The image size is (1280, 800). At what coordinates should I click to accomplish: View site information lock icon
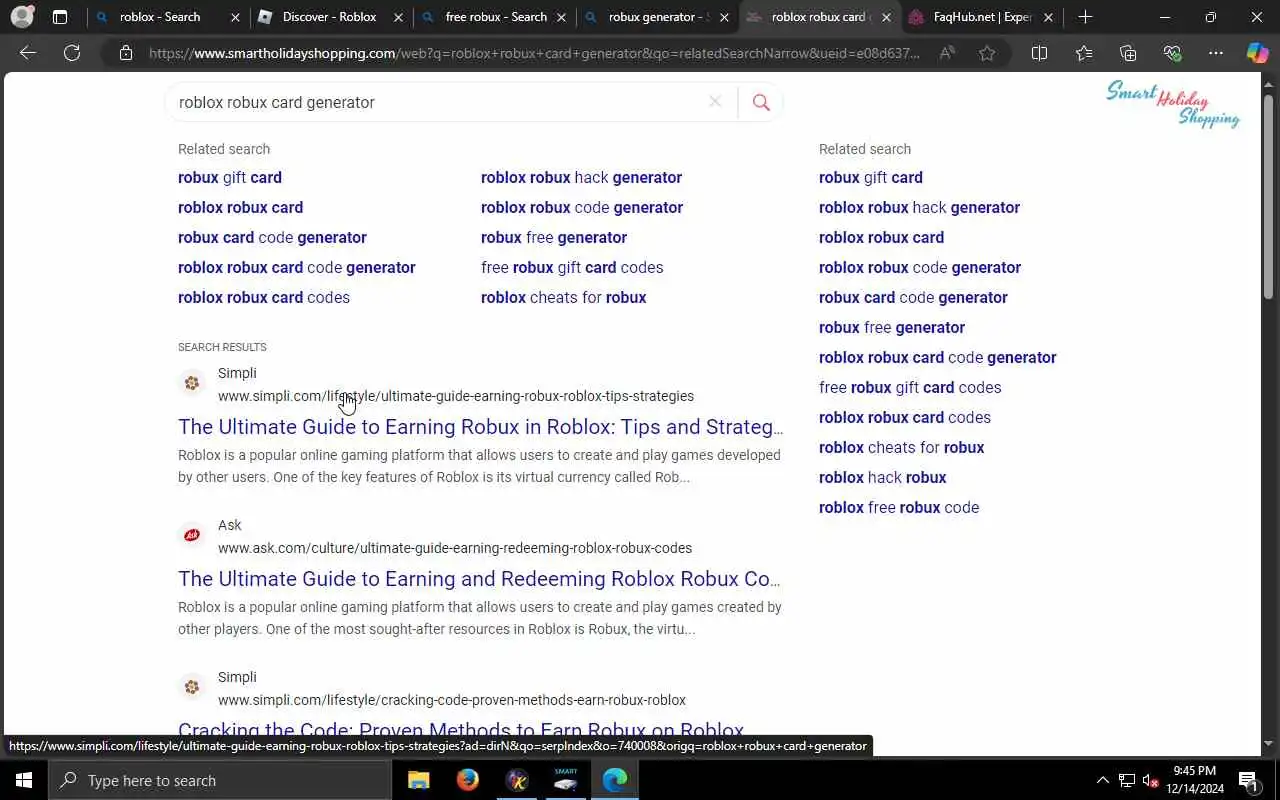click(x=126, y=53)
